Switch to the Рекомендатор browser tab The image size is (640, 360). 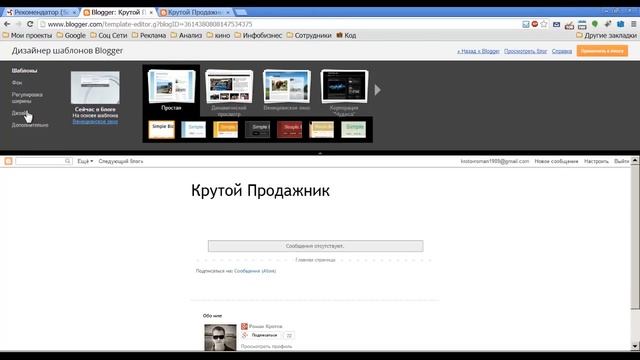tap(40, 12)
